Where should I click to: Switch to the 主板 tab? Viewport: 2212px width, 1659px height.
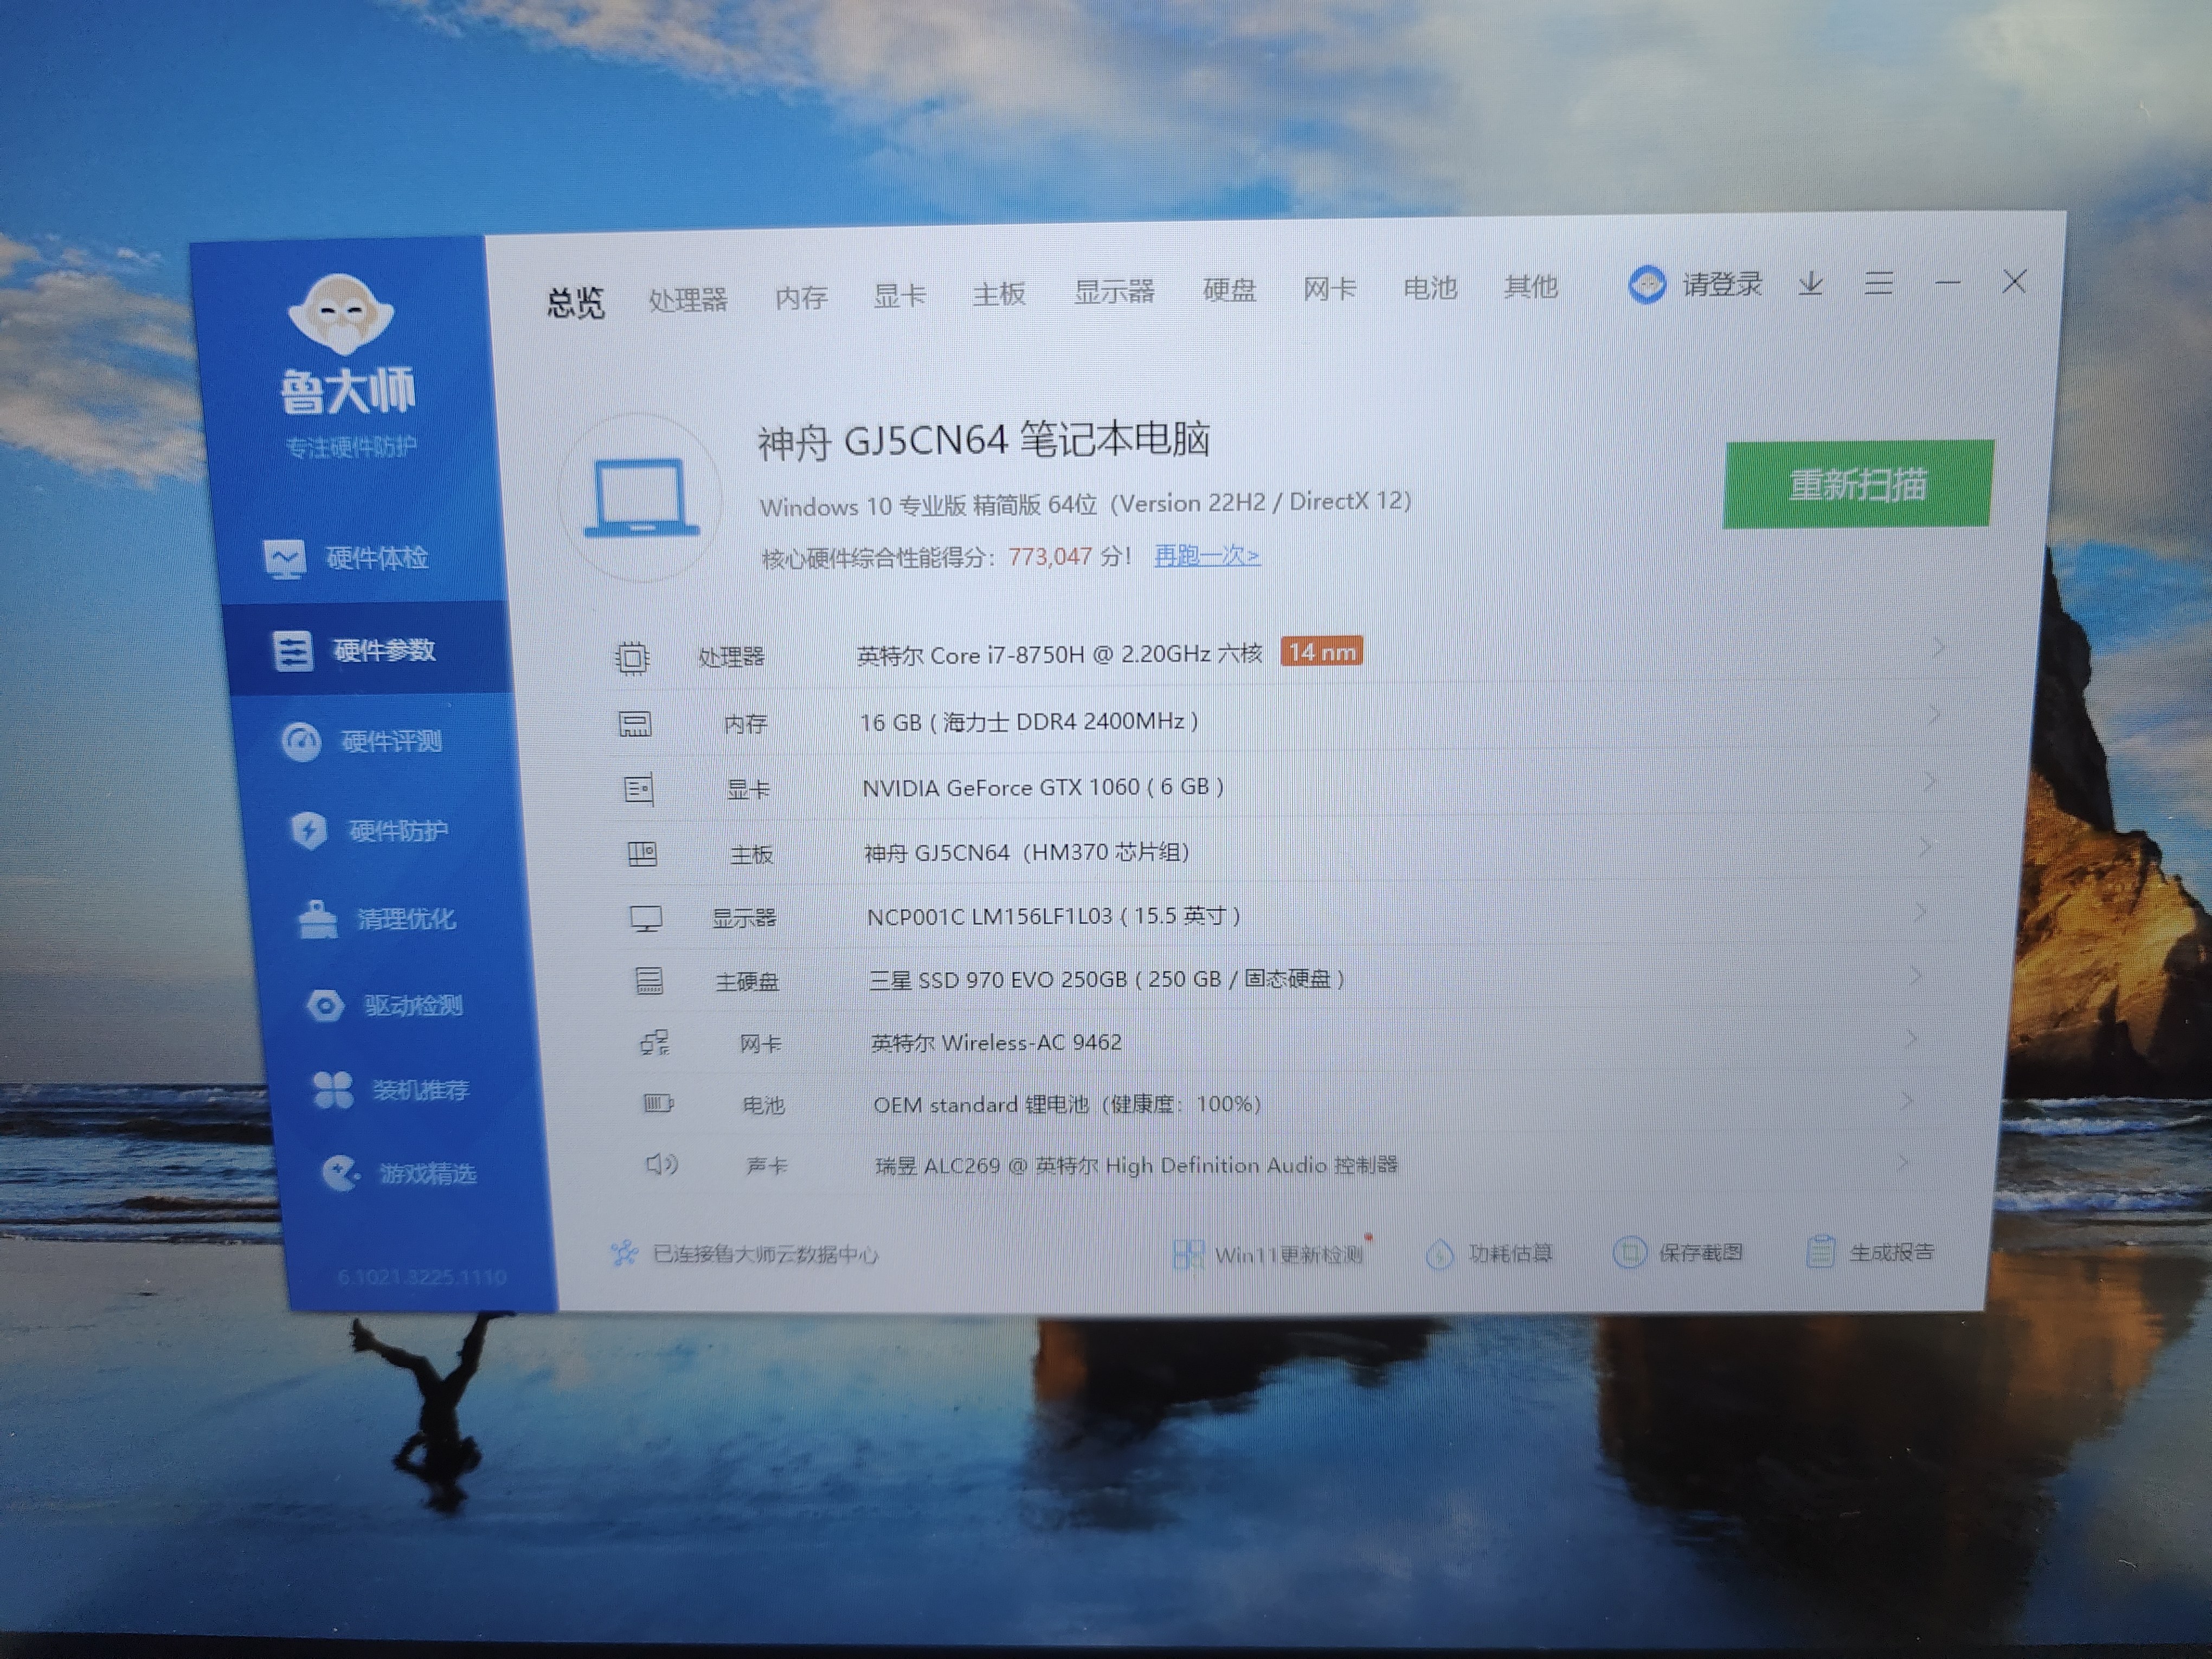click(x=999, y=293)
